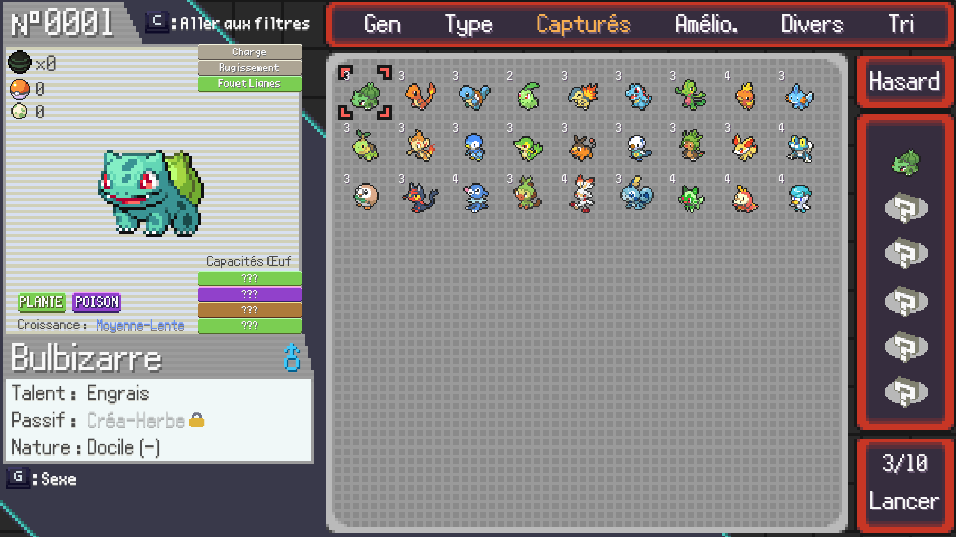The height and width of the screenshot is (537, 956).
Task: Select Piplup starter icon
Action: point(475,148)
